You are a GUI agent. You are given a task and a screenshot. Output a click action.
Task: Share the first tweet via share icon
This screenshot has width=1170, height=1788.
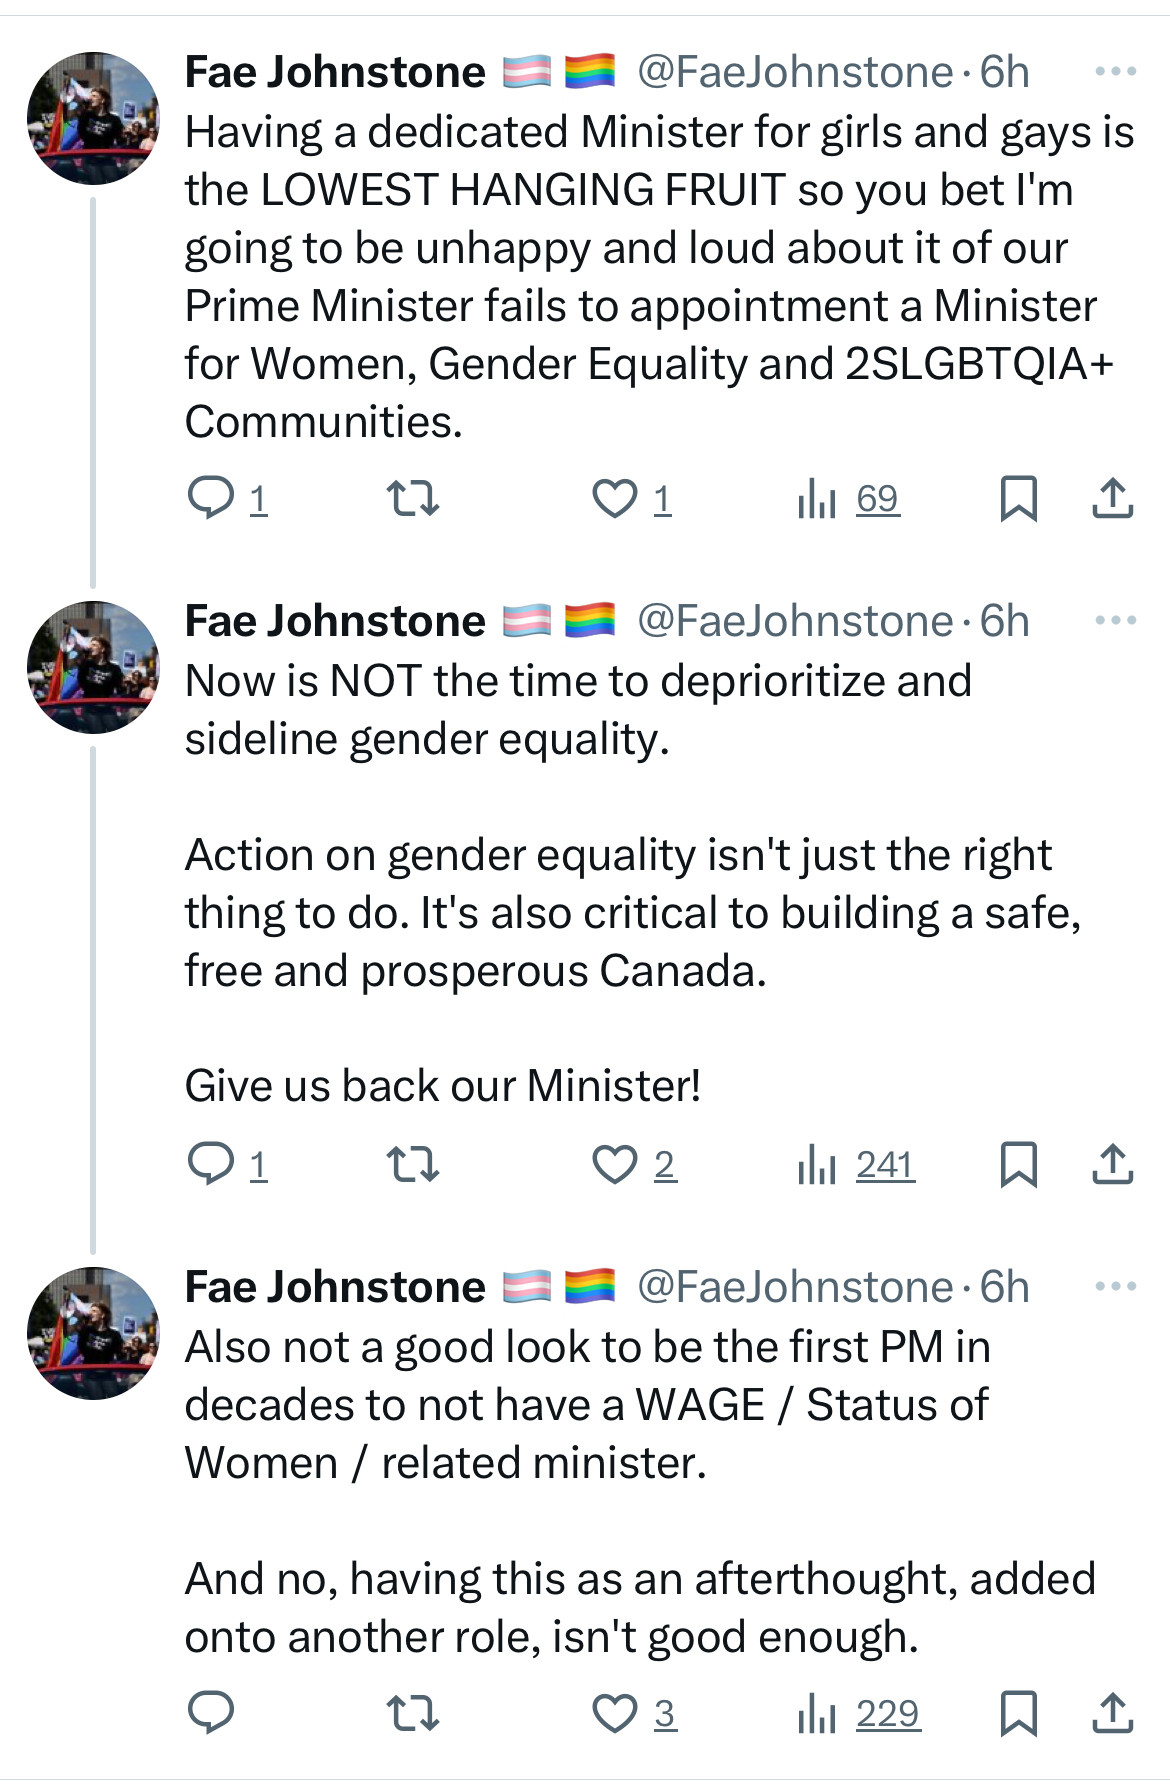pos(1112,497)
